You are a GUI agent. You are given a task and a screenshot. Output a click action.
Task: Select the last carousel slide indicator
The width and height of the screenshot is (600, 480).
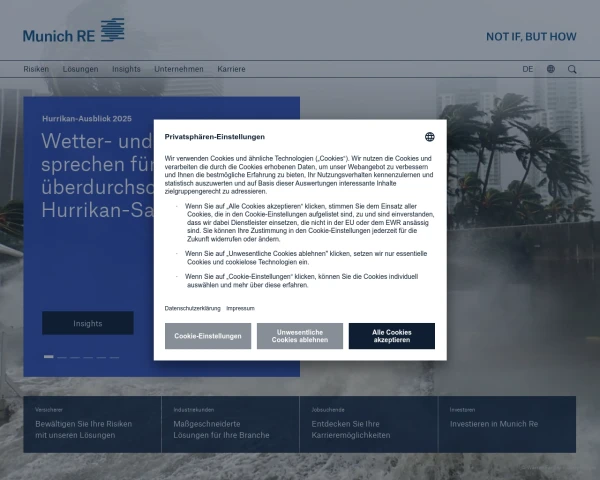click(x=114, y=357)
